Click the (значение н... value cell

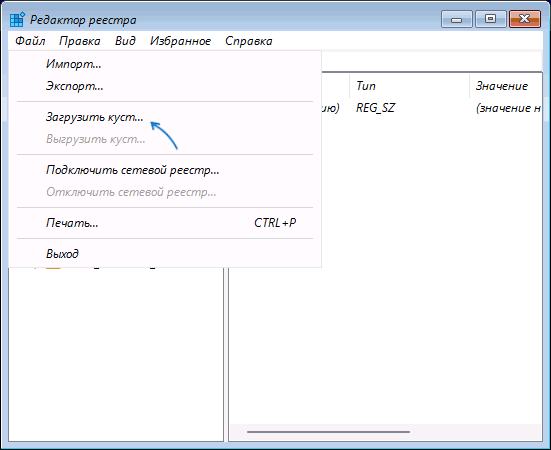[x=508, y=108]
